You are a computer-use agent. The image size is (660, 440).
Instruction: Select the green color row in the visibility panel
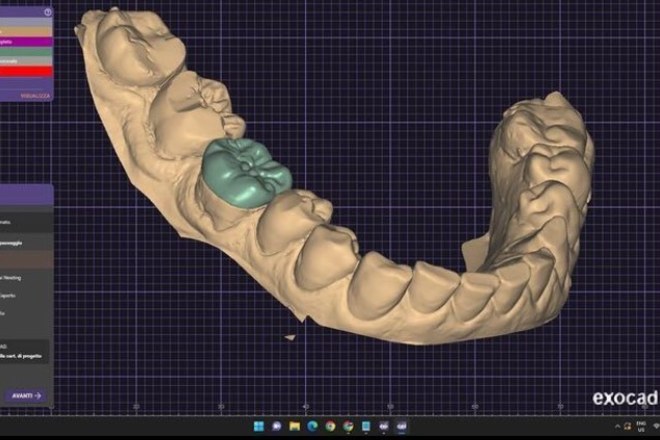coord(26,52)
